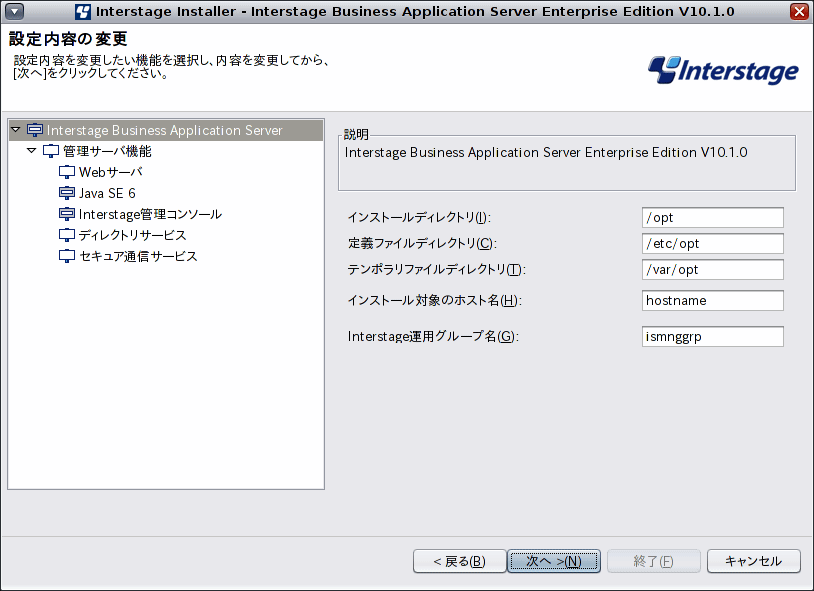Collapse the Interstage Business Application Server tree node

tap(16, 129)
